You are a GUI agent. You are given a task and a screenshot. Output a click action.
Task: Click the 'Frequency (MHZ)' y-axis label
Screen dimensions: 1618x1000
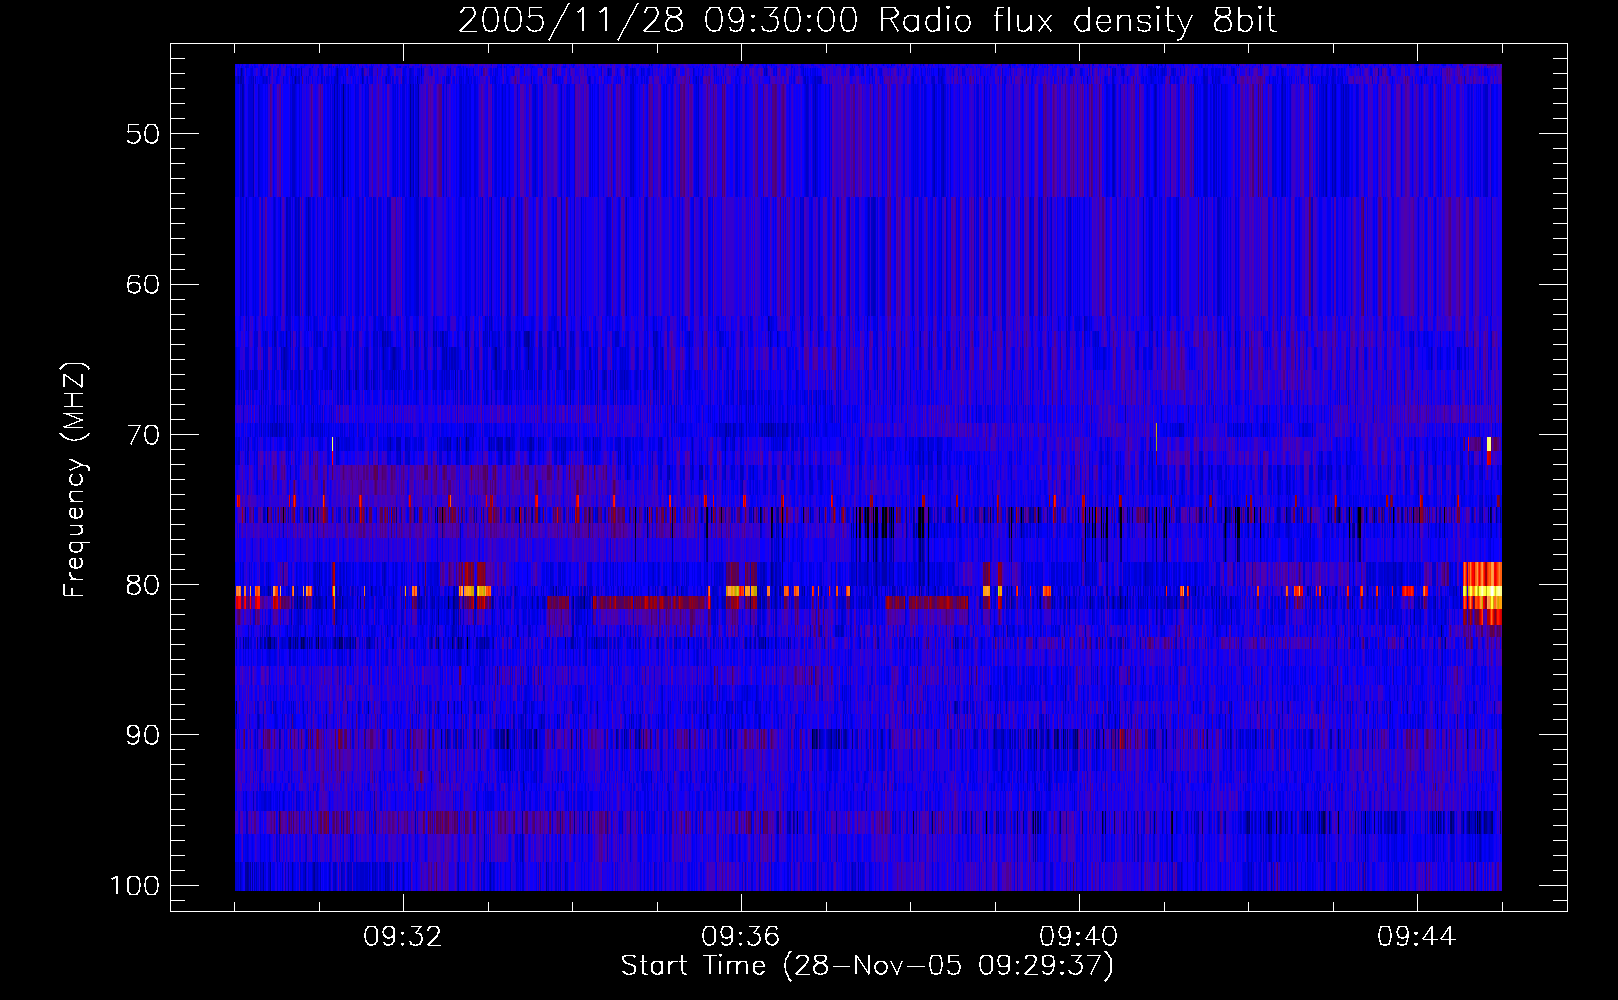75,480
